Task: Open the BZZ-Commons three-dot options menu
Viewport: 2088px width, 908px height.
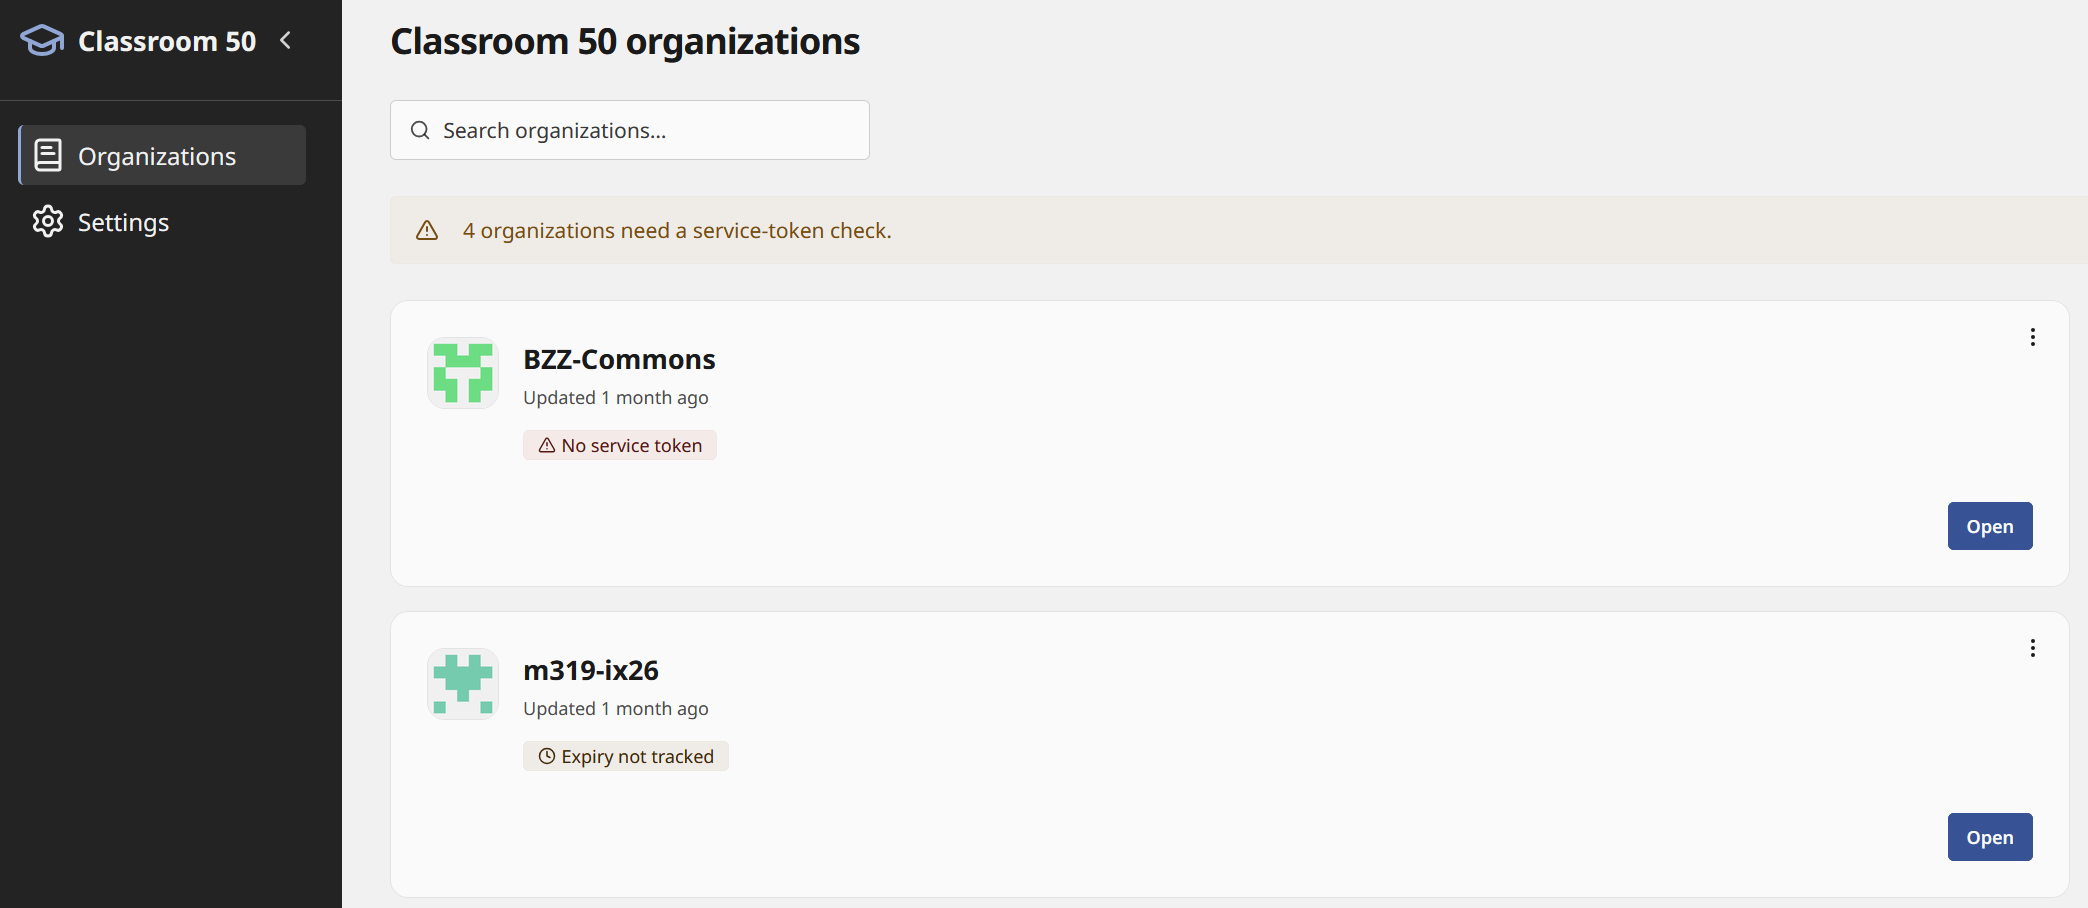Action: (2033, 337)
